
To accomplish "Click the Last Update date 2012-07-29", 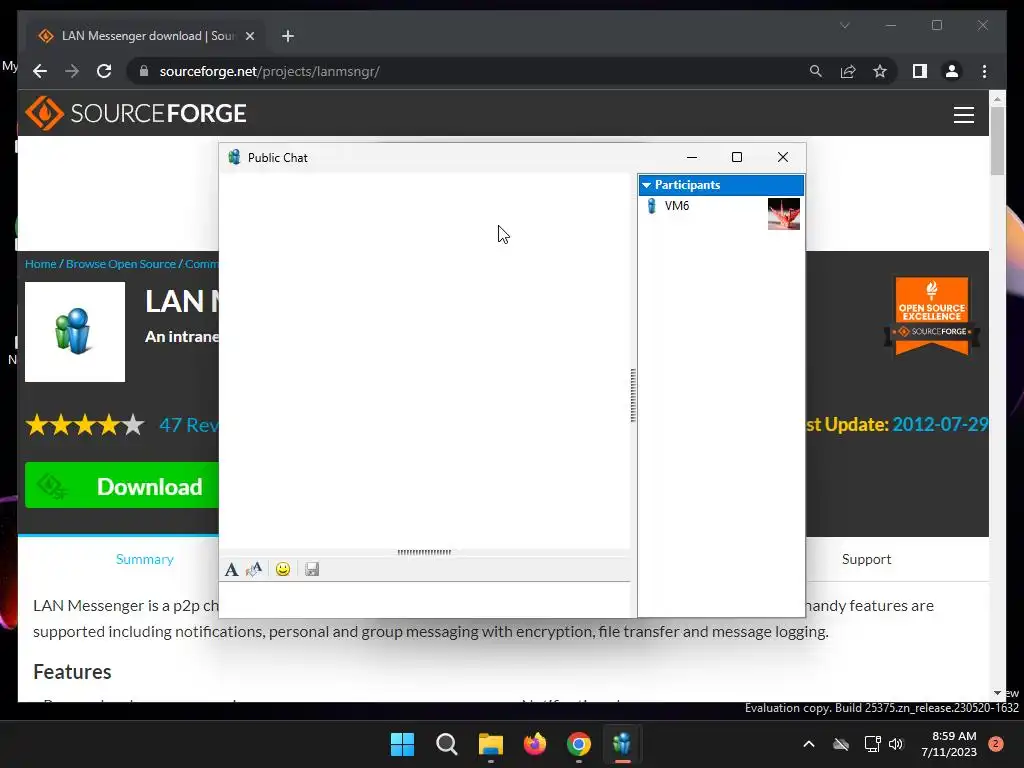I will 940,424.
